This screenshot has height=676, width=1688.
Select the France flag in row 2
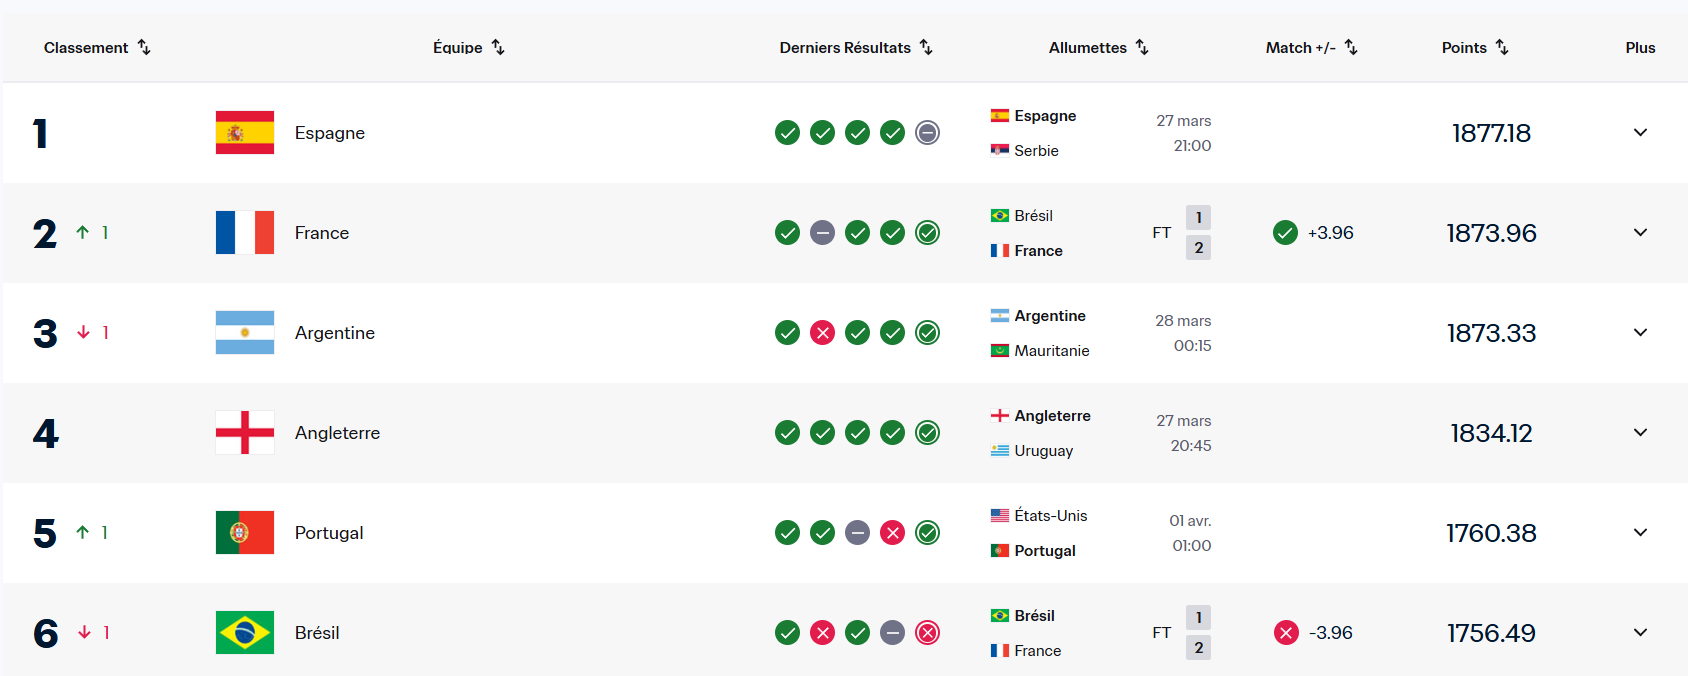click(243, 232)
